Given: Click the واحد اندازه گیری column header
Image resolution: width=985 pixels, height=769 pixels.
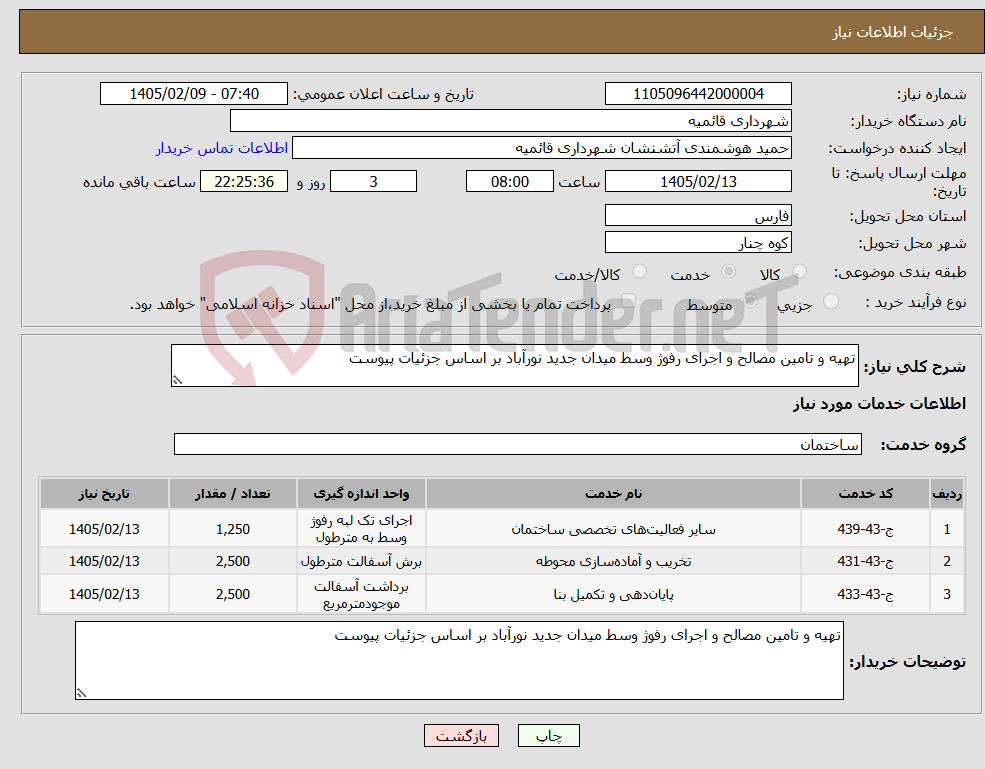Looking at the screenshot, I should [x=361, y=494].
